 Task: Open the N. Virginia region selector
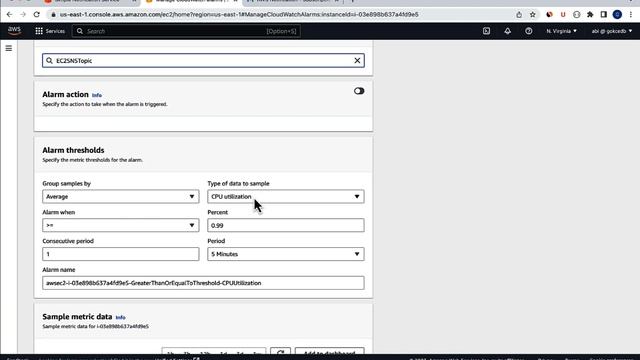point(562,31)
